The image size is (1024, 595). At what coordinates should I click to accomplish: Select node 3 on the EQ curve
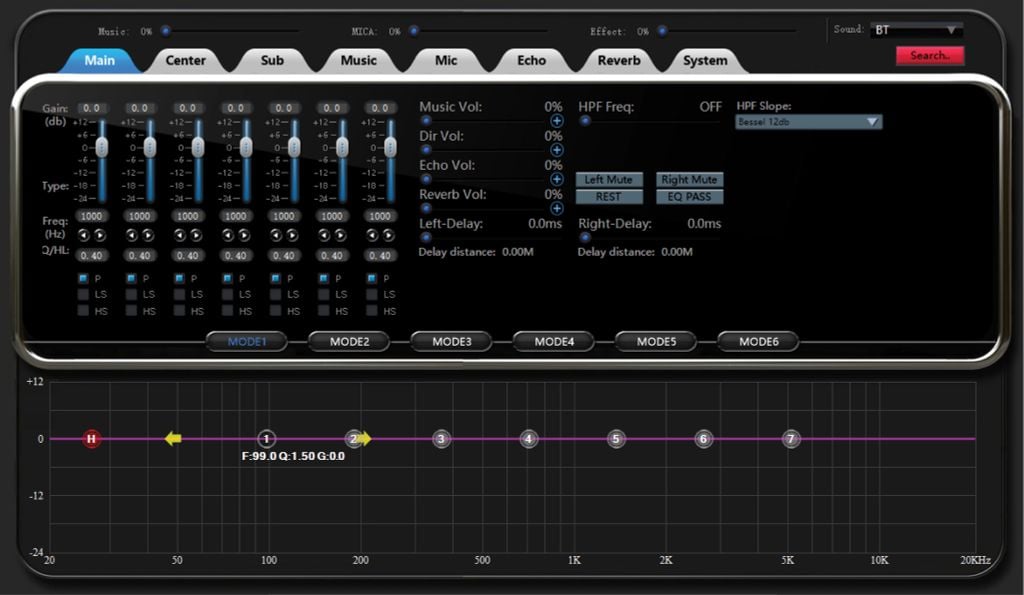[x=441, y=439]
